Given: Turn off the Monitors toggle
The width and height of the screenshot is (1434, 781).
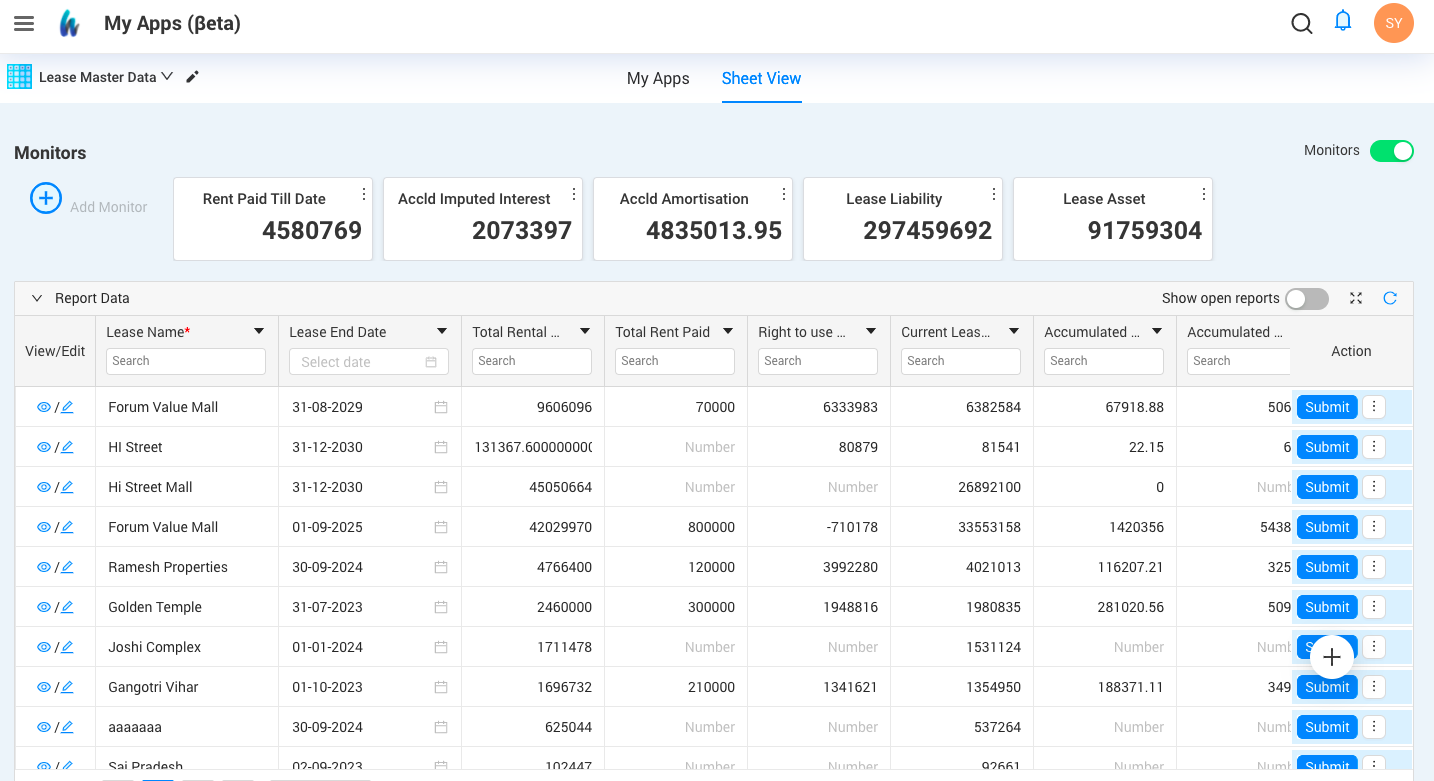Looking at the screenshot, I should [x=1391, y=151].
